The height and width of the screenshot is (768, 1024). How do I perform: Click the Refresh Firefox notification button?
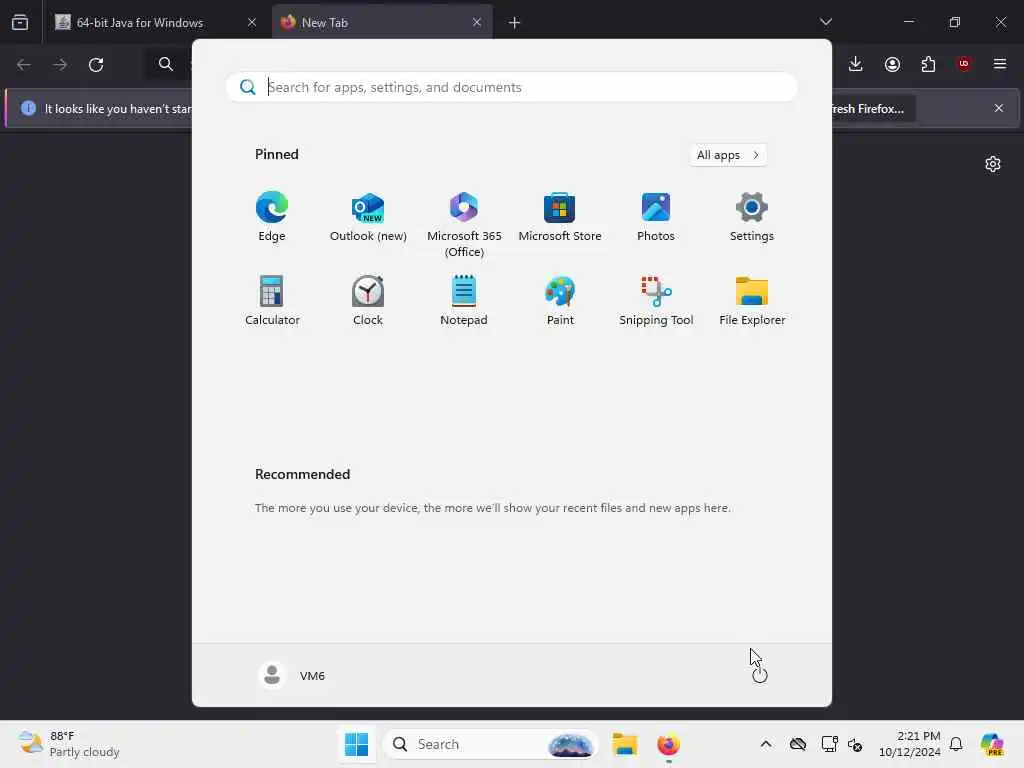pyautogui.click(x=872, y=108)
